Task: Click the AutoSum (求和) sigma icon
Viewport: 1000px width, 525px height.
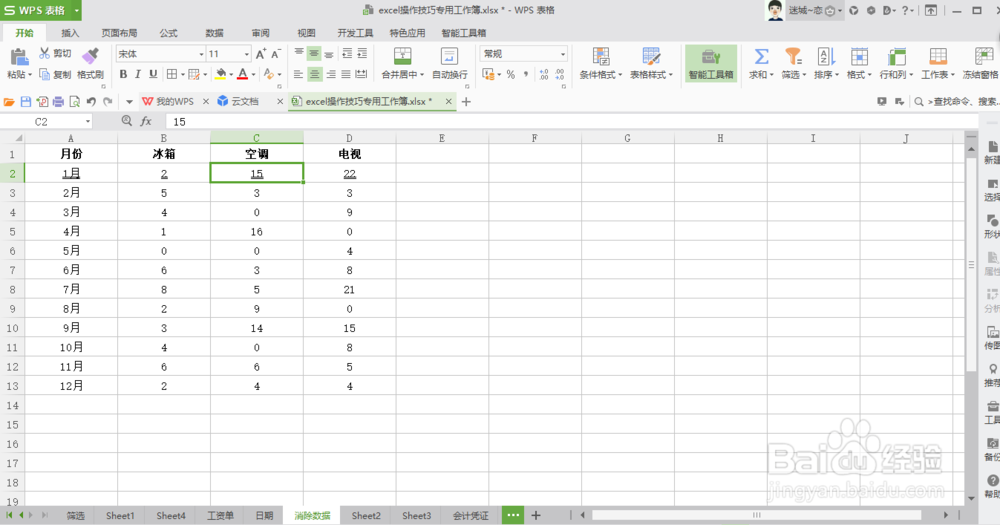Action: (761, 56)
